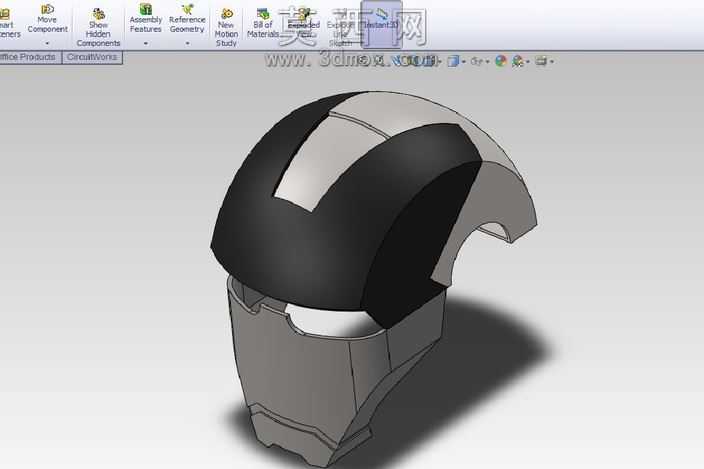
Task: Expand the Assembly Features dropdown arrow
Action: pyautogui.click(x=145, y=44)
